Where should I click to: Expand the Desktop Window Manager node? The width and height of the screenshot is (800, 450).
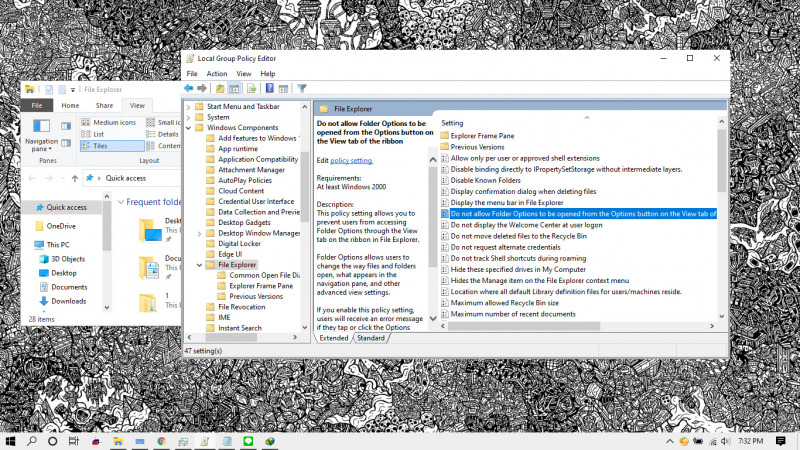click(x=199, y=233)
